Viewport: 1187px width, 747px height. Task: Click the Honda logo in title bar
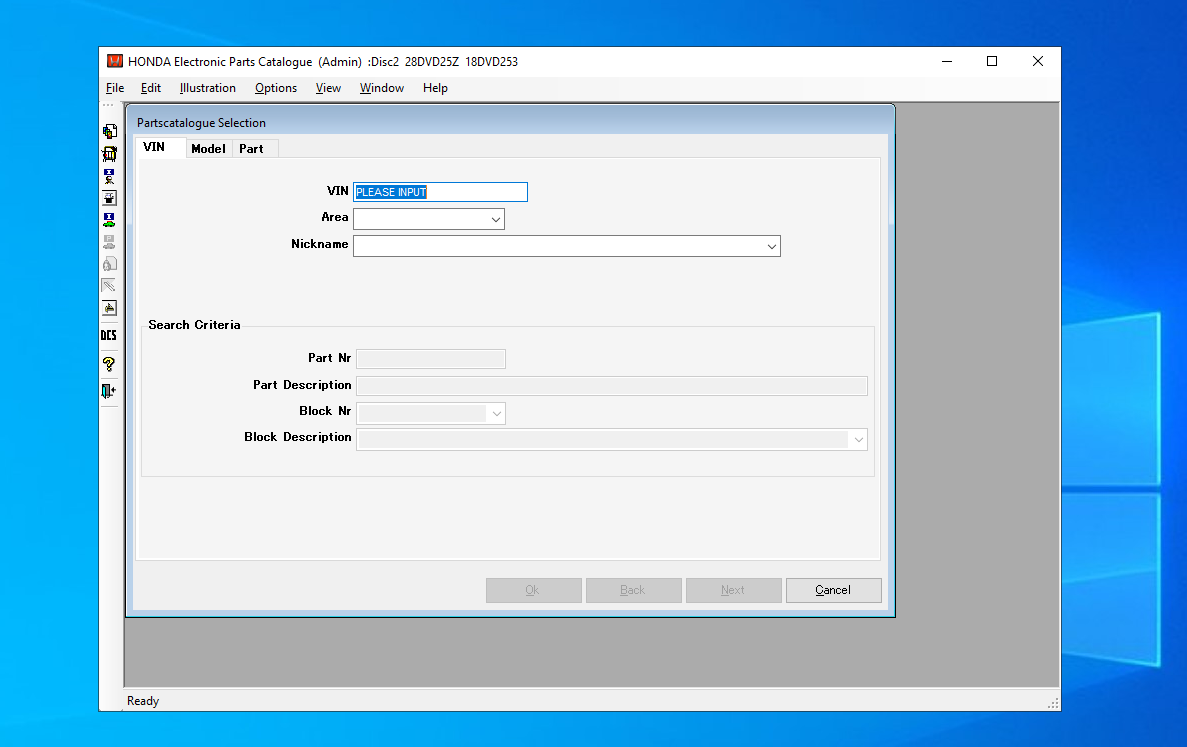(x=115, y=61)
